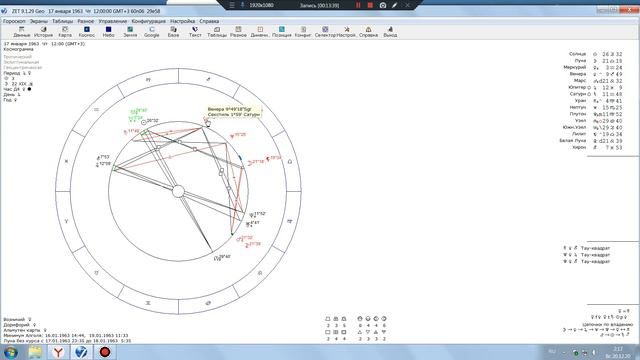640x360 pixels.
Task: Select the Уран row in planet list
Action: [x=599, y=101]
